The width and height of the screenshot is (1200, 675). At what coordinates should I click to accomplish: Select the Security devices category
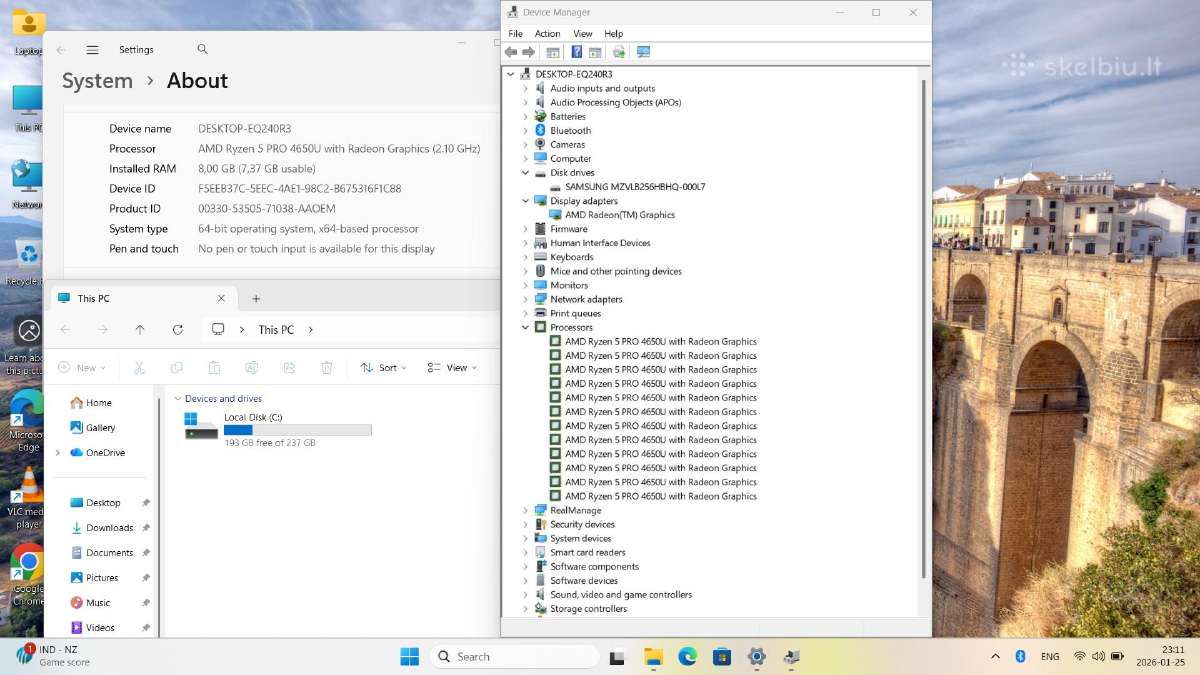pos(574,524)
